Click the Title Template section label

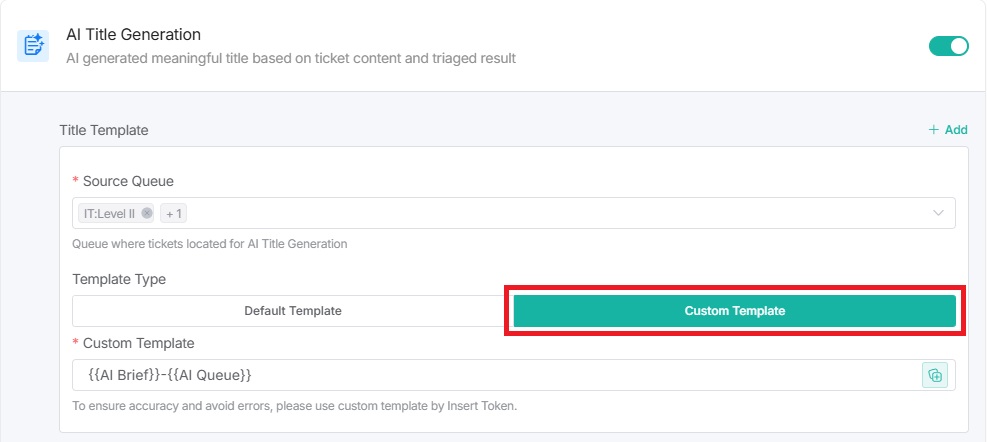tap(104, 130)
